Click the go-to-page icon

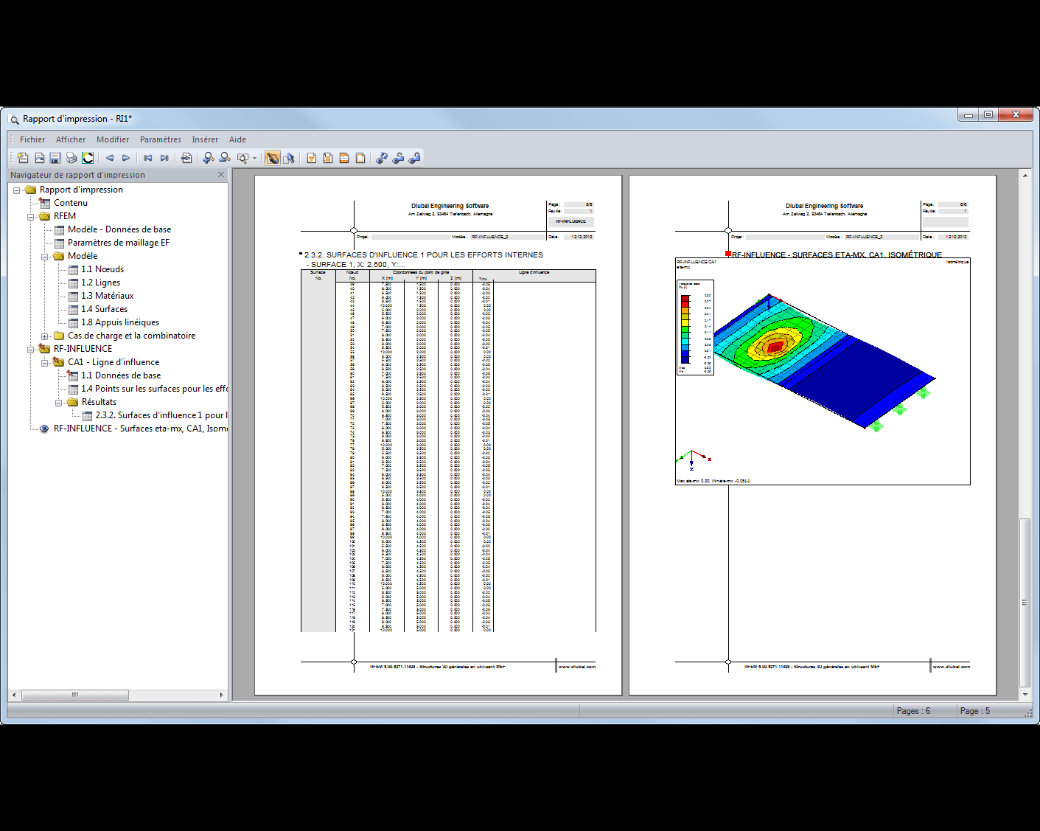point(186,158)
